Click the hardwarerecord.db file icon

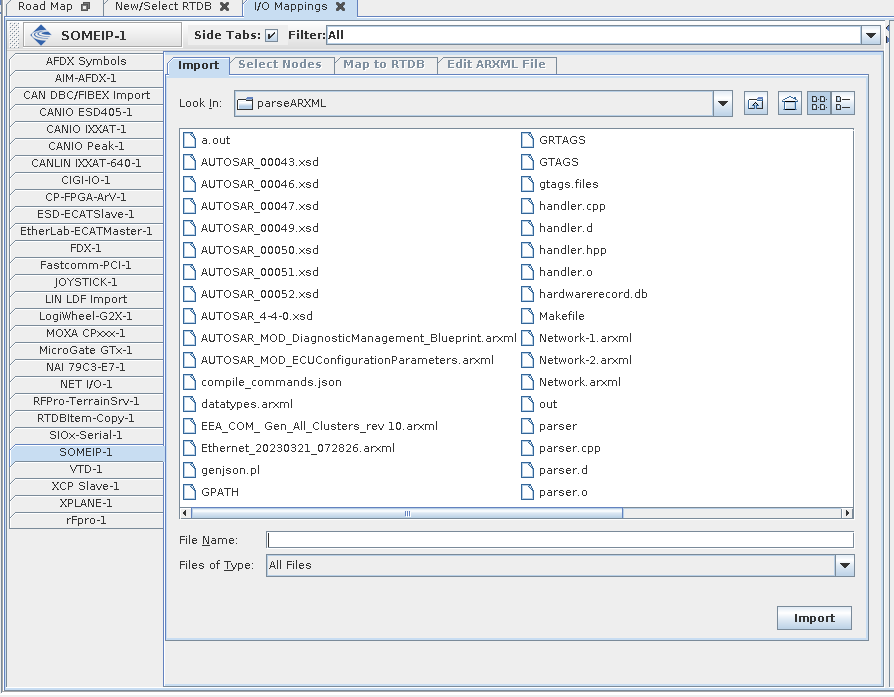tap(527, 294)
